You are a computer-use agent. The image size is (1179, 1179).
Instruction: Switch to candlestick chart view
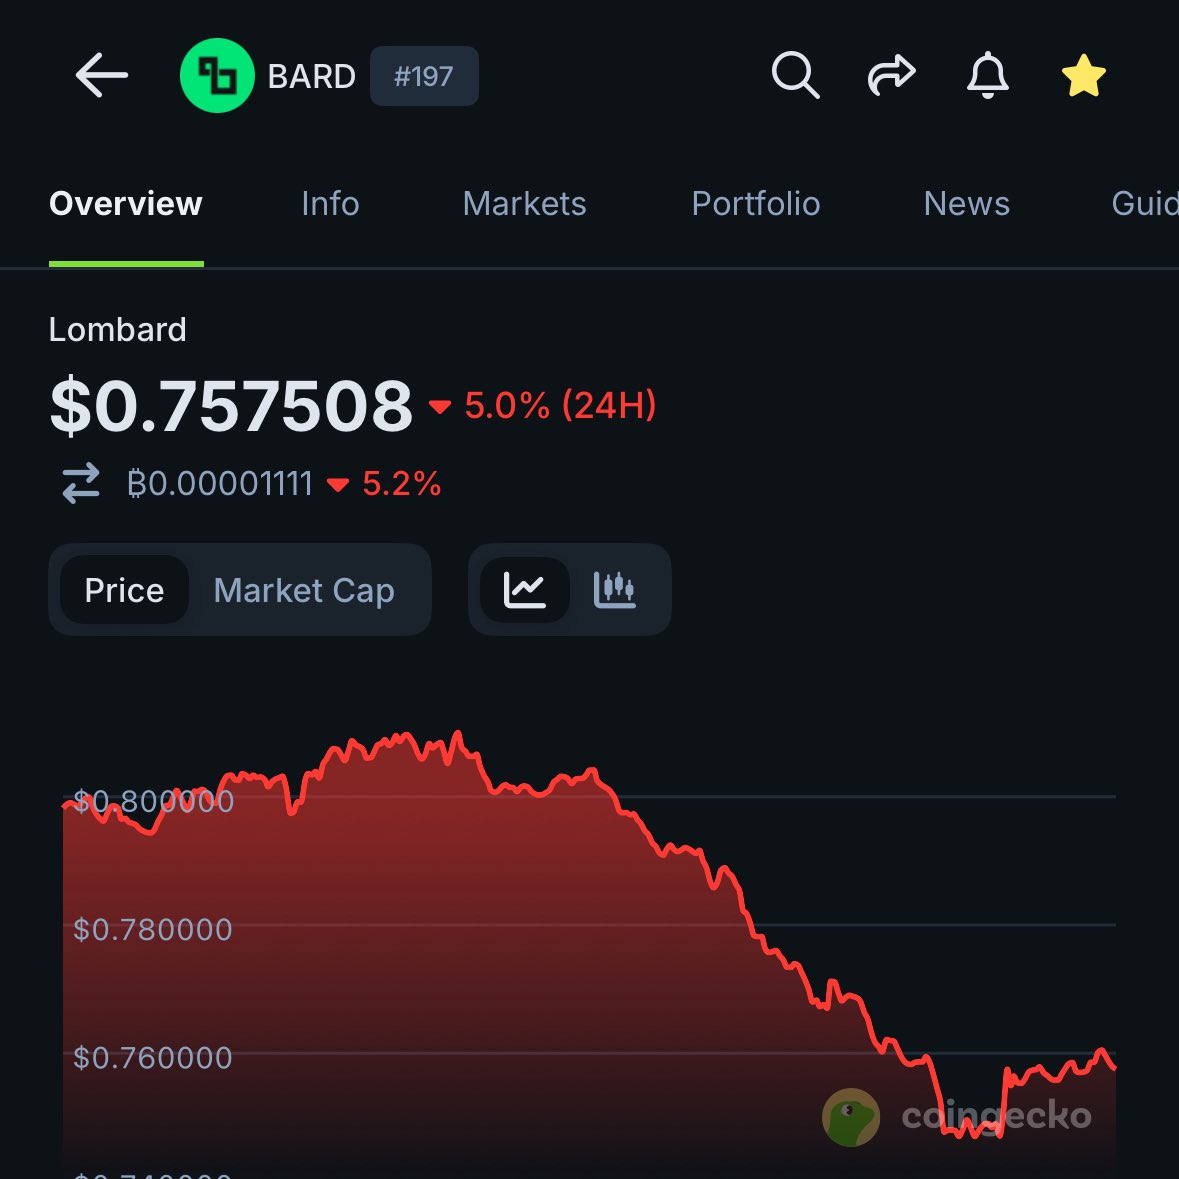click(615, 590)
